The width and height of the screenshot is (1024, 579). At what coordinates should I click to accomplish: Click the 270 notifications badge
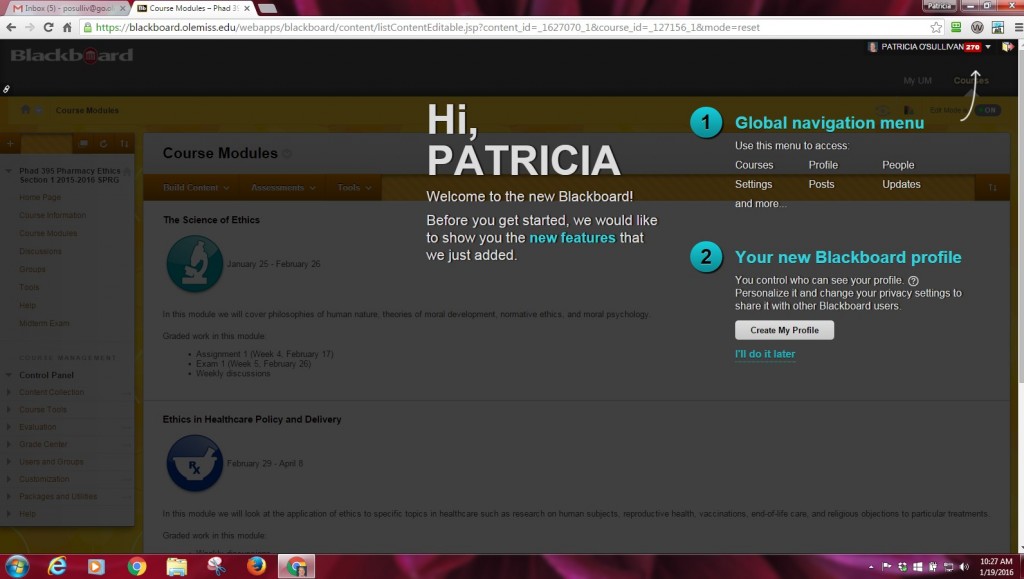tap(972, 47)
